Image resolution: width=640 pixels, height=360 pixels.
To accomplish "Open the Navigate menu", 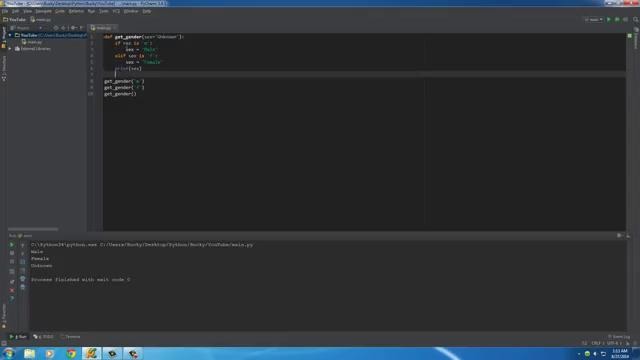I will click(x=43, y=11).
